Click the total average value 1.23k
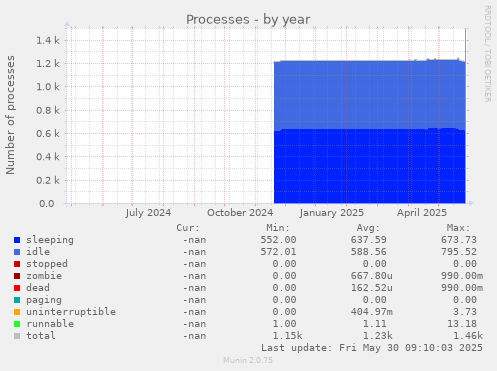This screenshot has width=497, height=371. [377, 336]
